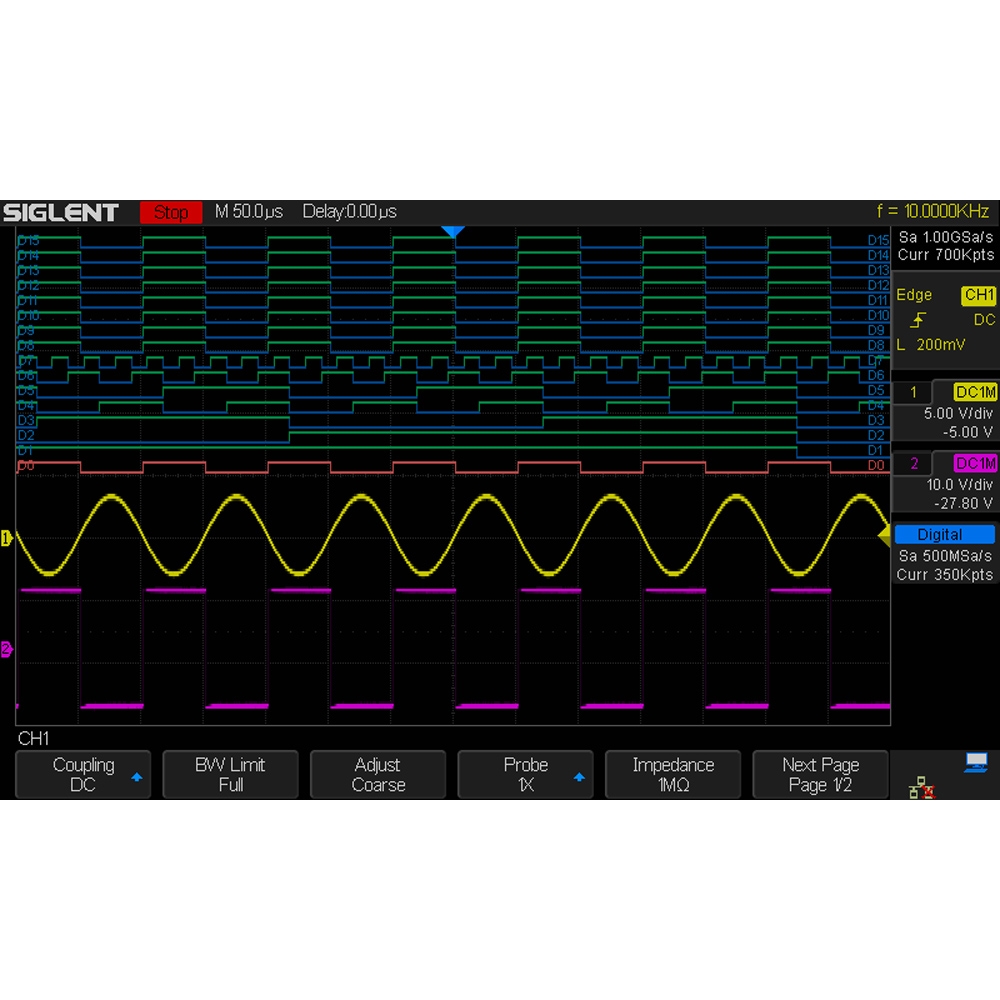
Task: Click the yellow trigger level arrow marker
Action: coord(884,538)
